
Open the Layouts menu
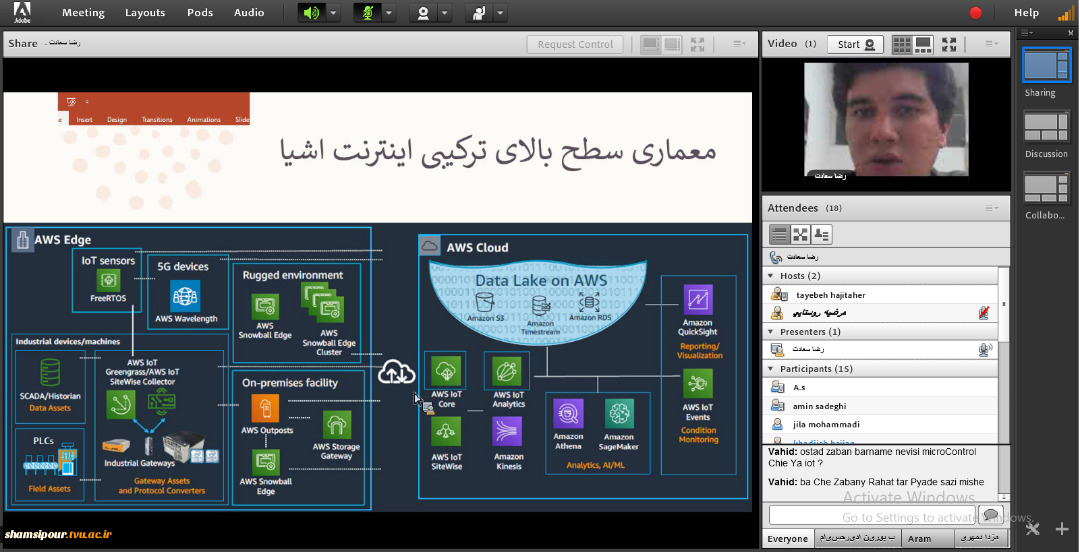click(145, 12)
